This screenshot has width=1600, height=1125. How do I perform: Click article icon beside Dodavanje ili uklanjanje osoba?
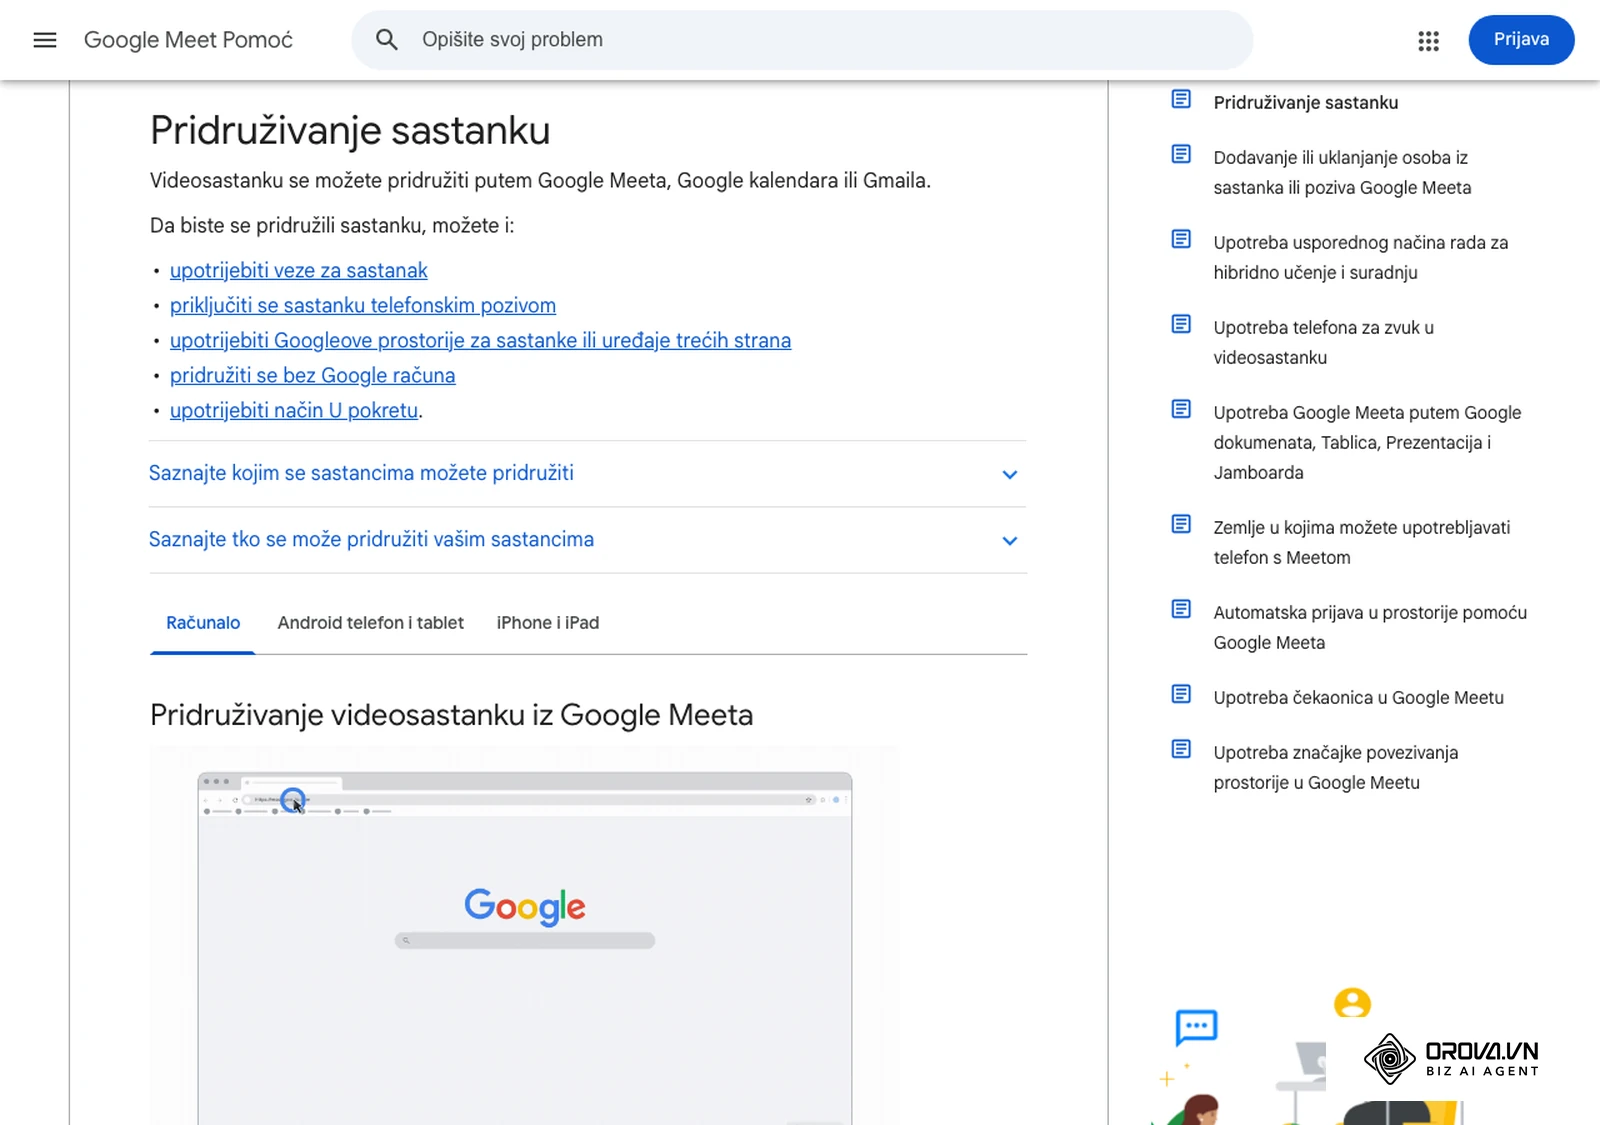pos(1181,154)
